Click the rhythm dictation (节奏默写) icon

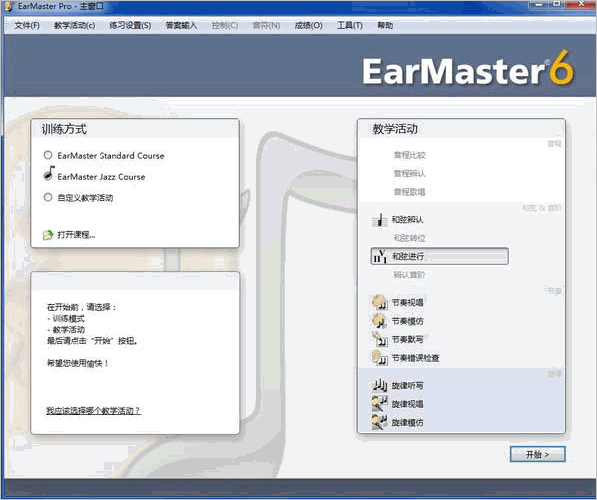tap(380, 339)
